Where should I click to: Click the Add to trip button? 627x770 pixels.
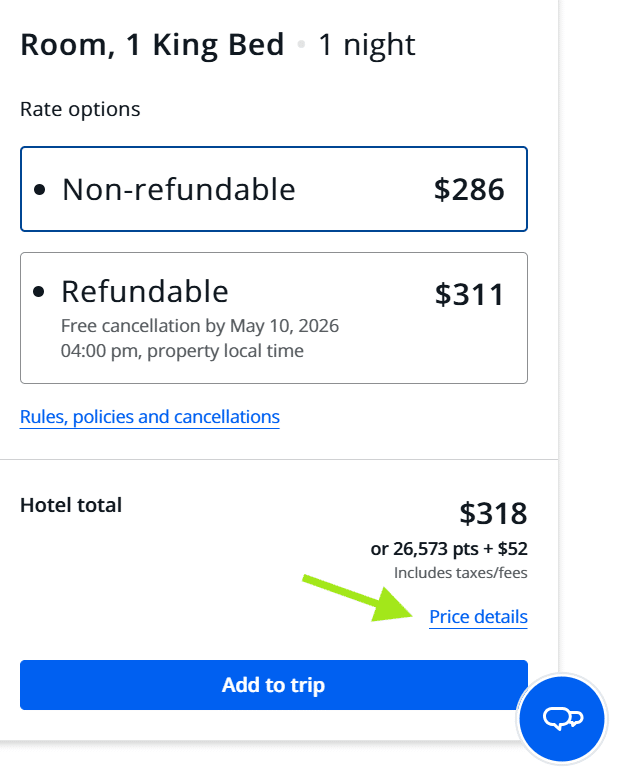coord(273,685)
